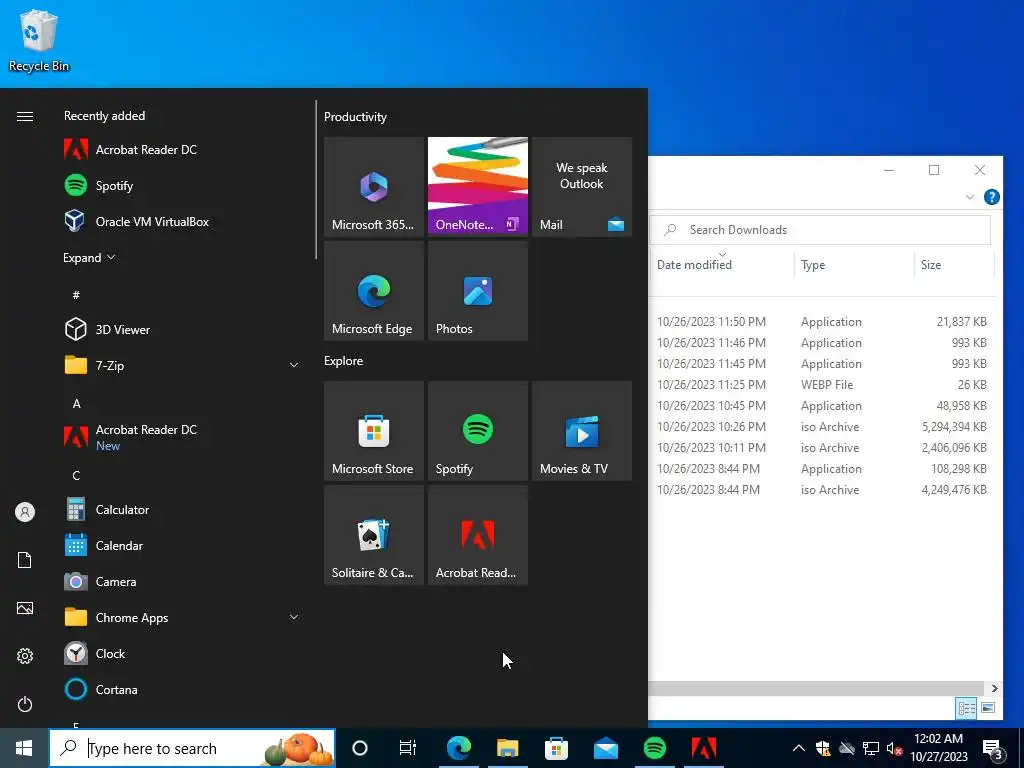Open Power options in Start menu
1024x768 pixels.
coord(25,704)
